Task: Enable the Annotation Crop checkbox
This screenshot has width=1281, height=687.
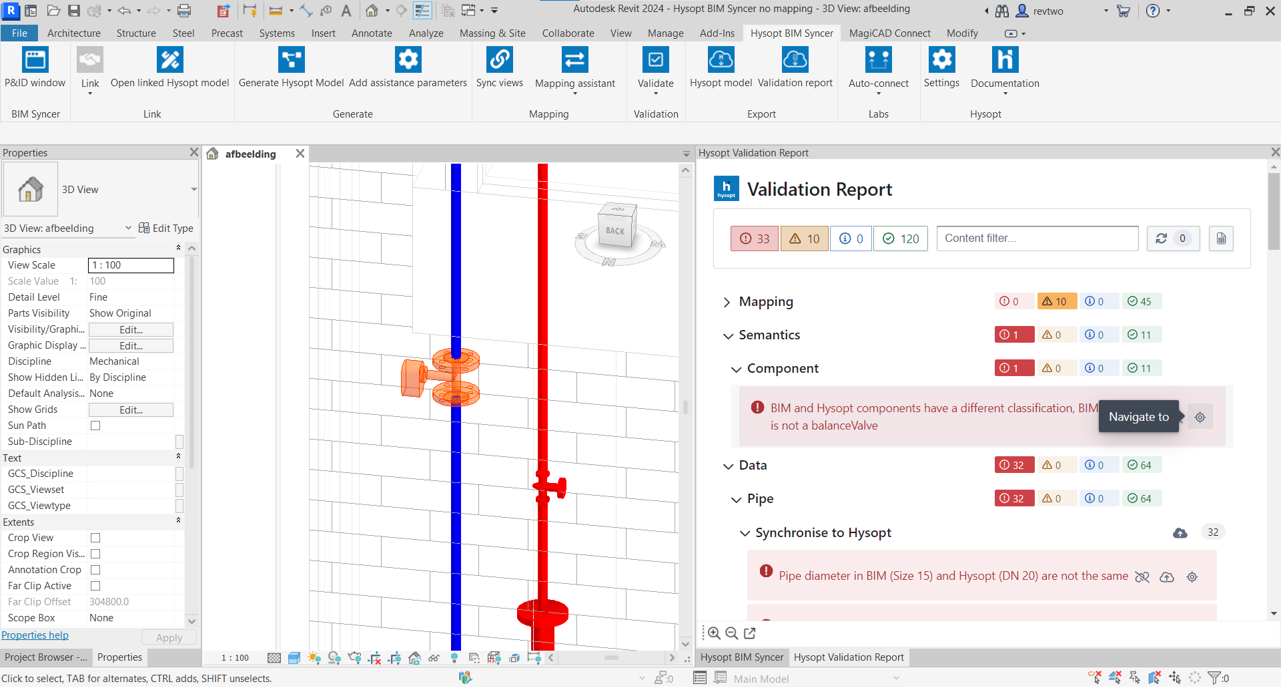Action: (x=96, y=570)
